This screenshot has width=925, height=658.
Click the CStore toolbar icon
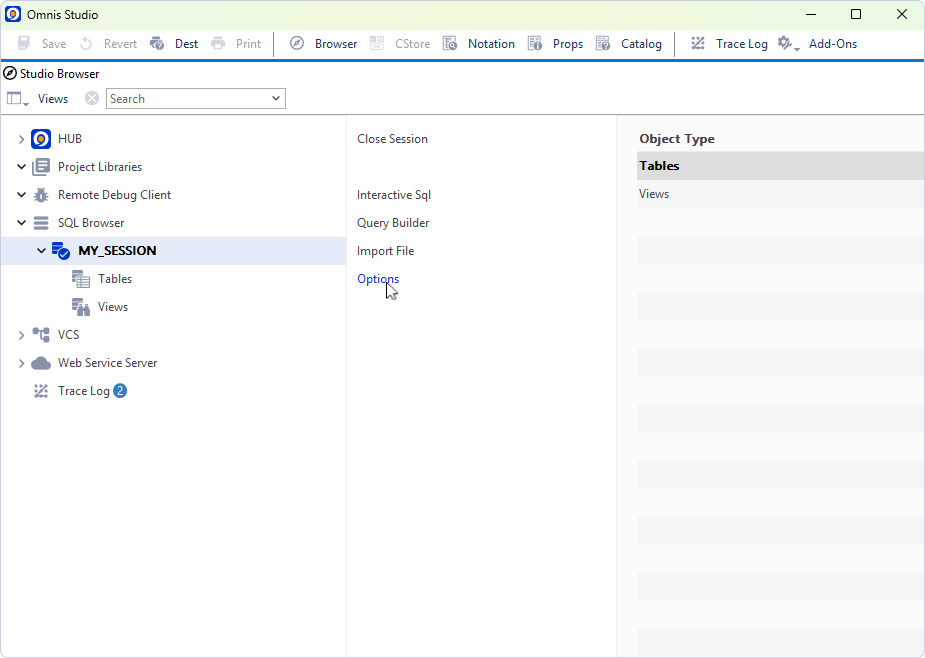(x=377, y=44)
